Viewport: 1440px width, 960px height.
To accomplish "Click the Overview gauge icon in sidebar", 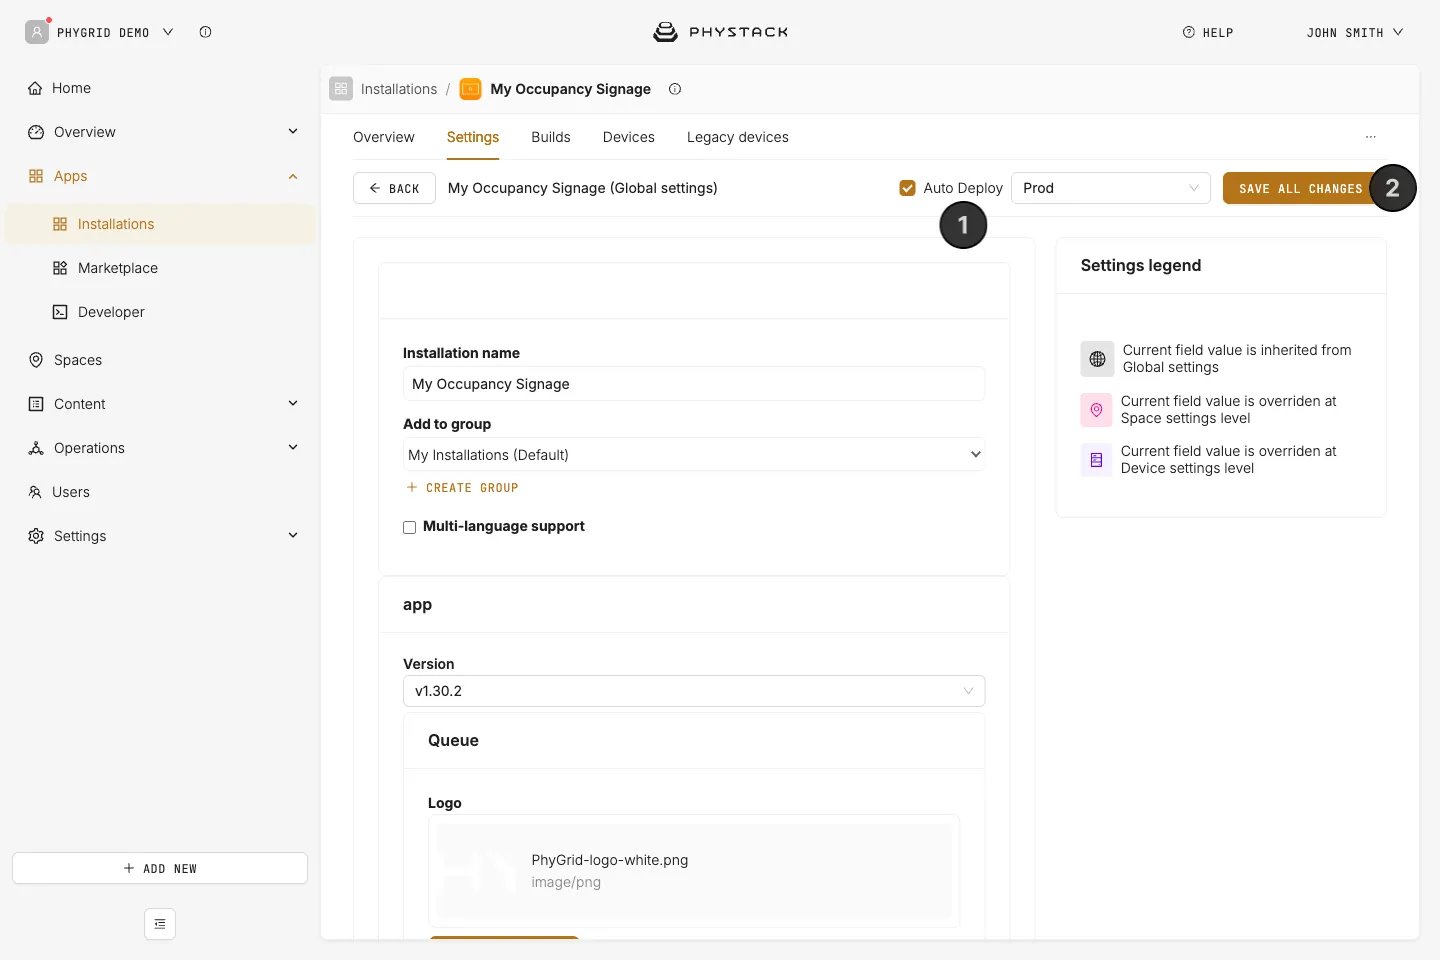I will click(x=36, y=132).
